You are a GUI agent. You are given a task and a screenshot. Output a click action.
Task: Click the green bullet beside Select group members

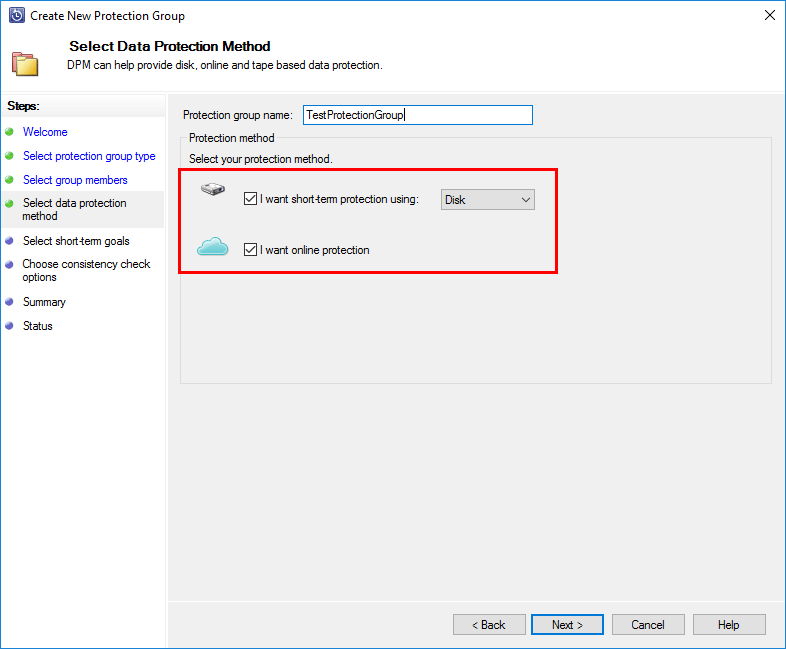tap(9, 179)
